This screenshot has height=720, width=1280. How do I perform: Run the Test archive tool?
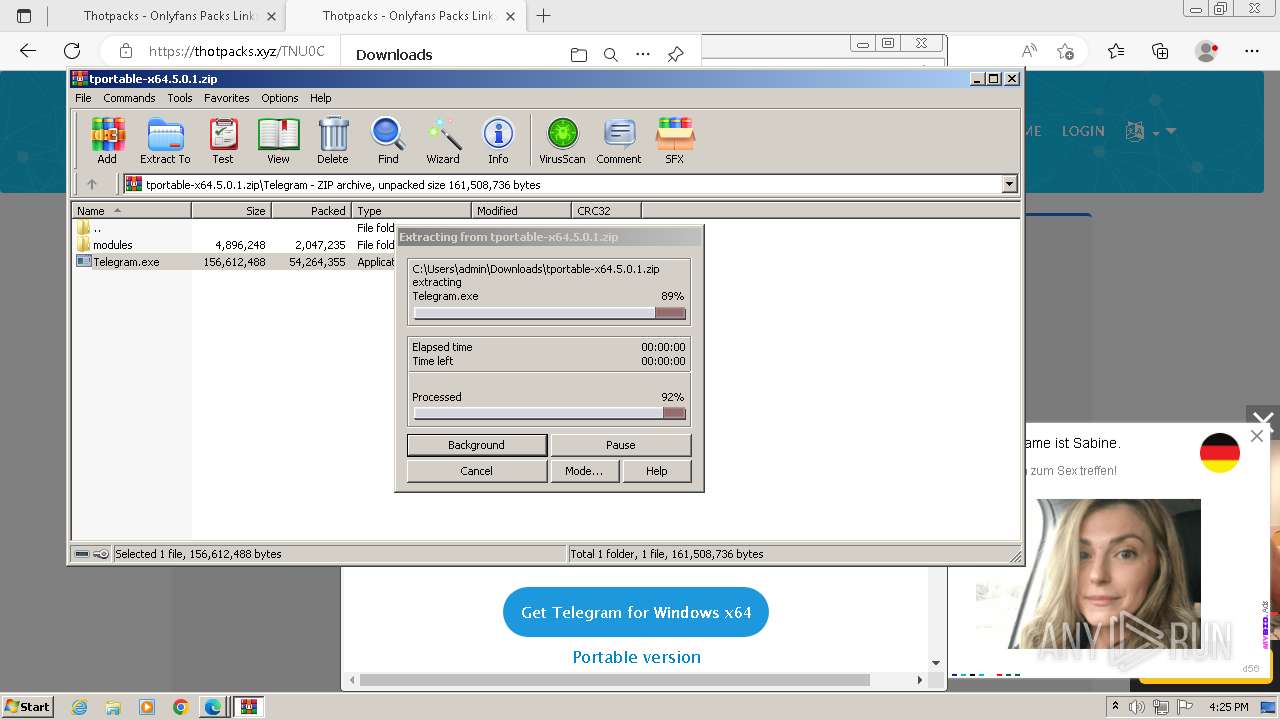(223, 140)
